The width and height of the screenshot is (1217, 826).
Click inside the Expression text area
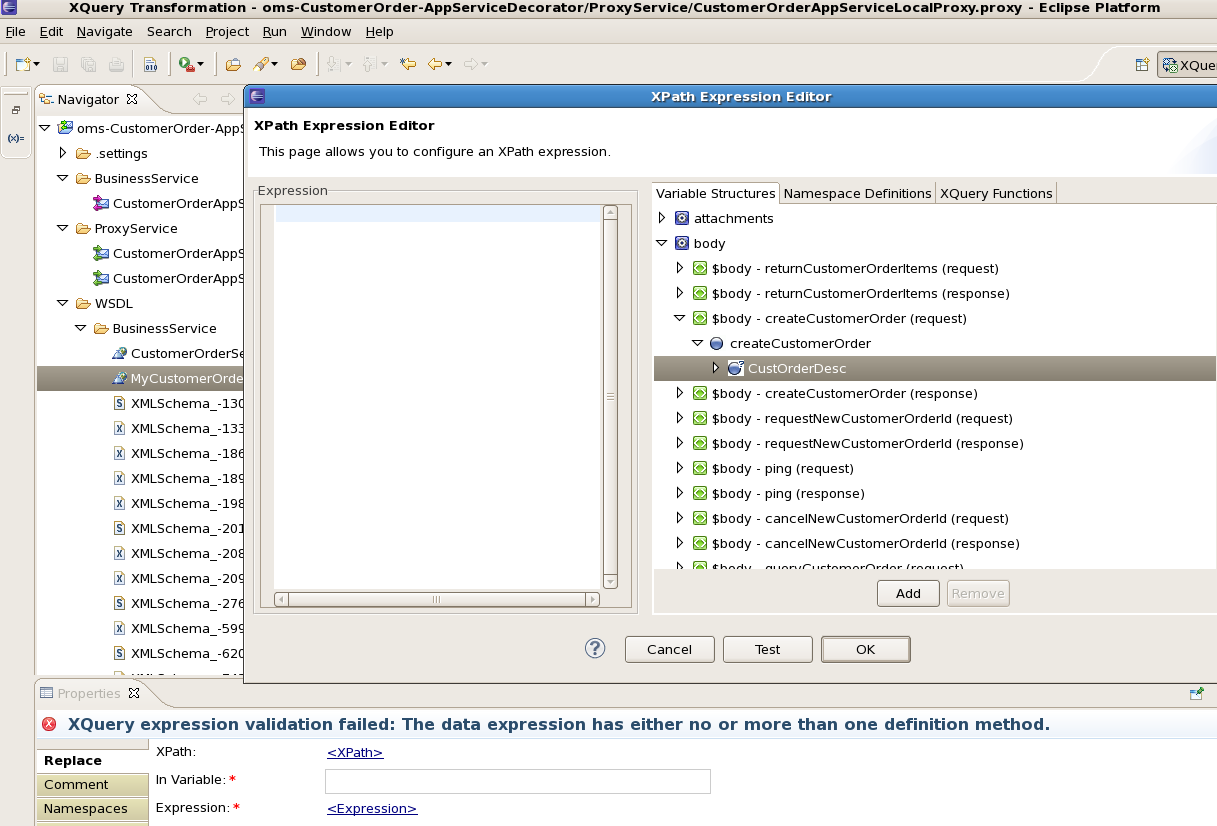point(438,397)
